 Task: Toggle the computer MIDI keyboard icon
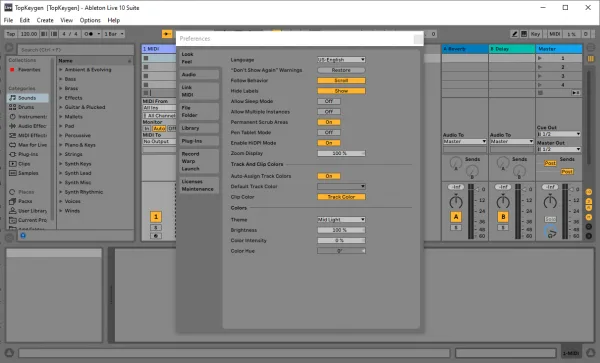coord(524,34)
